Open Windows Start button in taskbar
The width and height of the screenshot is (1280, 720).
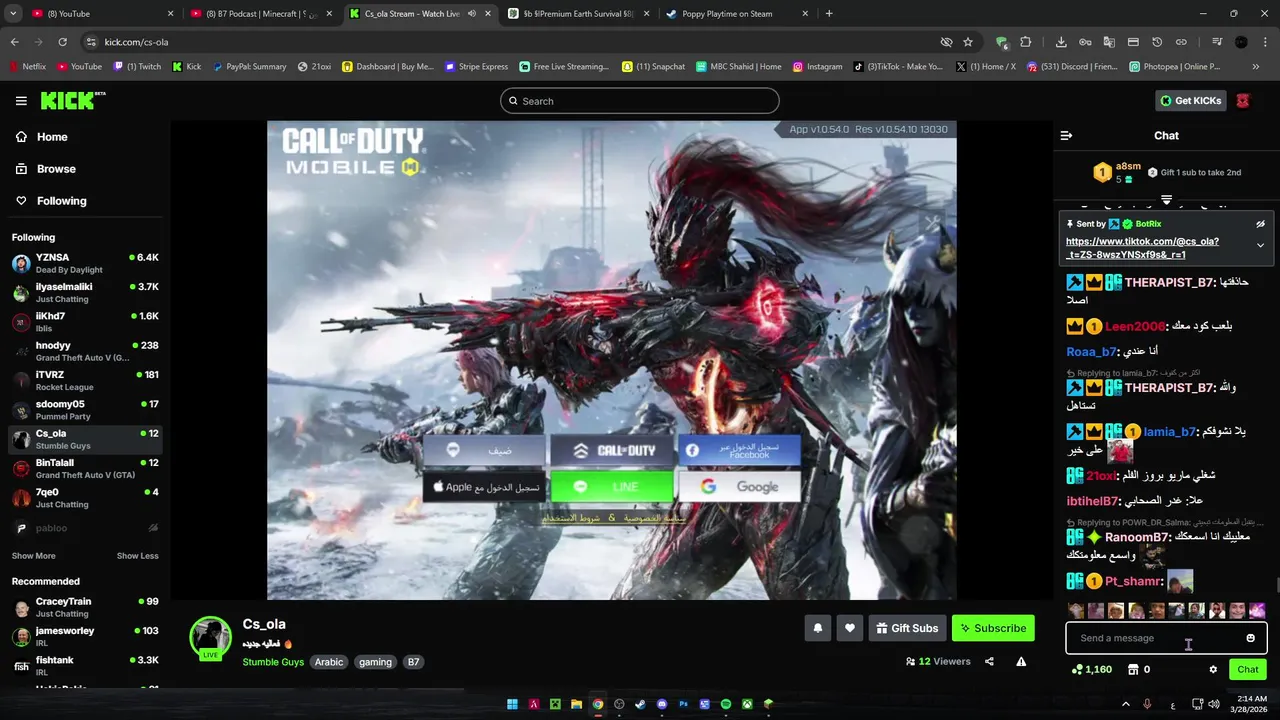point(512,704)
